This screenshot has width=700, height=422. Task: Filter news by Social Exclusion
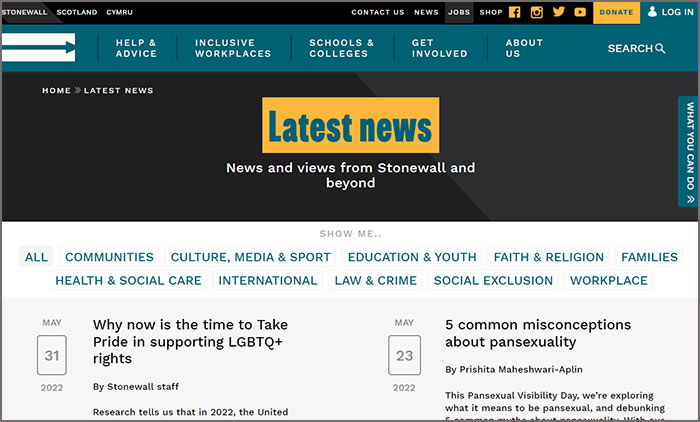pos(493,280)
